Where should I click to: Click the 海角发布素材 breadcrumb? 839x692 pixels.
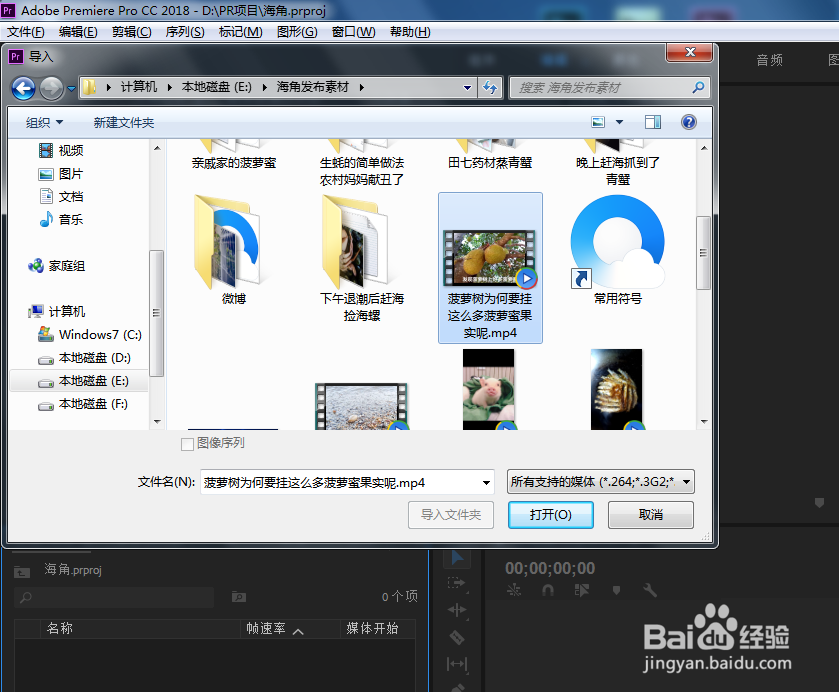coord(312,87)
